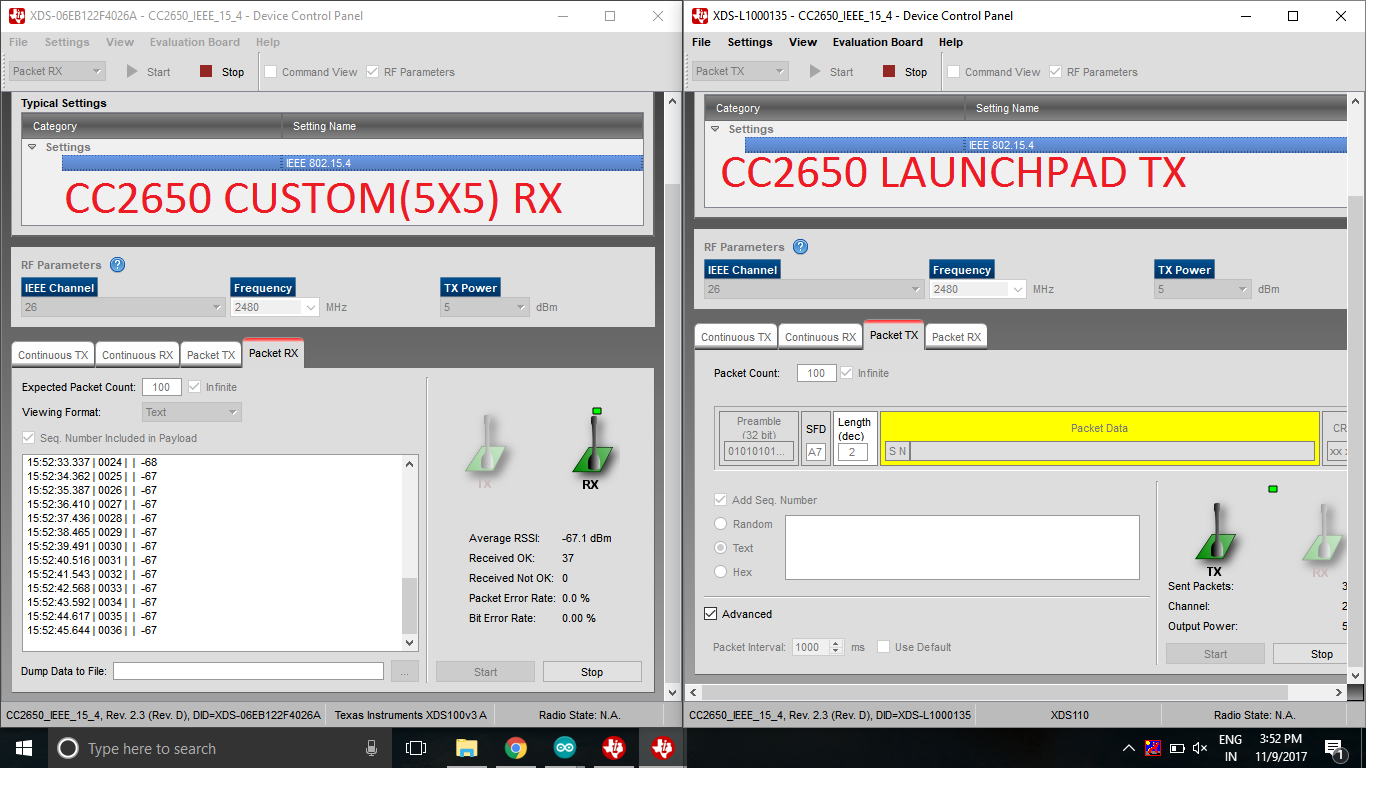This screenshot has width=1376, height=792.
Task: Click the Packet Count input field
Action: pyautogui.click(x=816, y=373)
